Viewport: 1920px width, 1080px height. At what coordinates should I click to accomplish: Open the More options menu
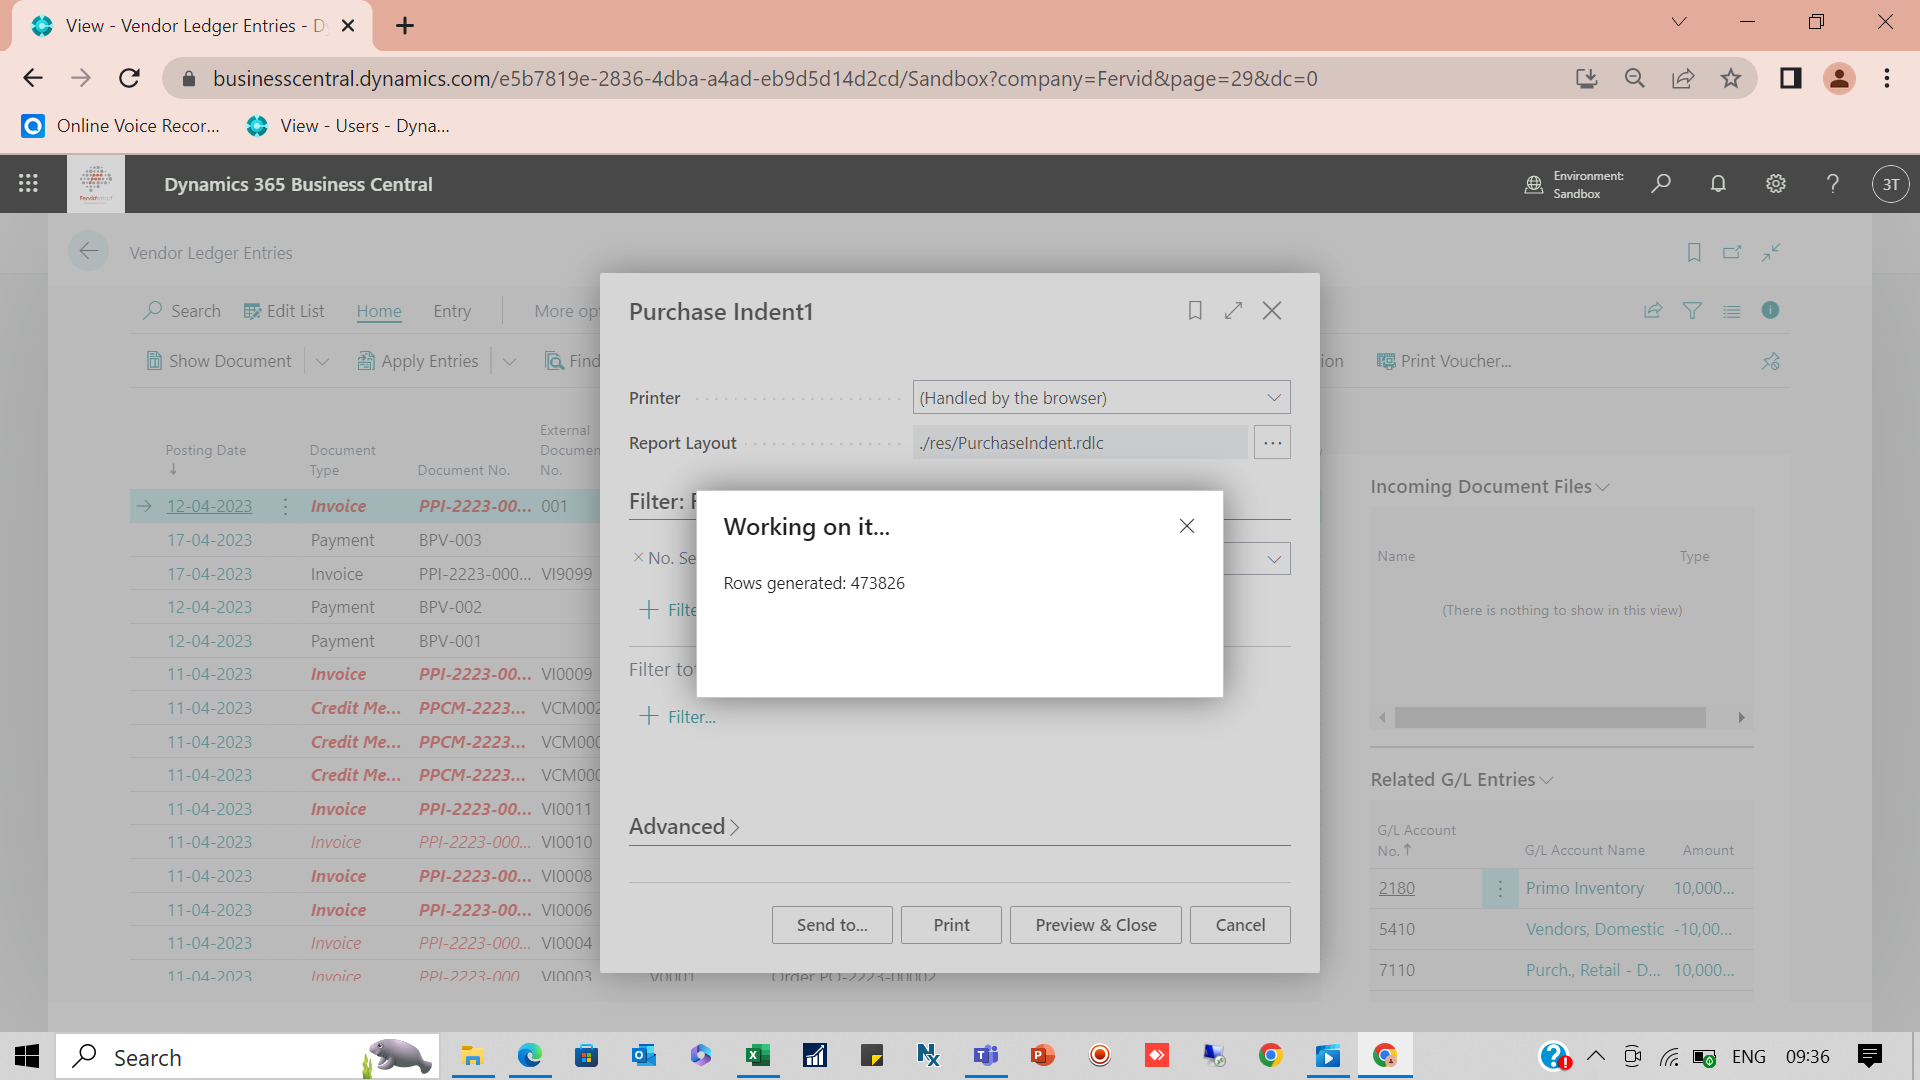click(x=565, y=311)
